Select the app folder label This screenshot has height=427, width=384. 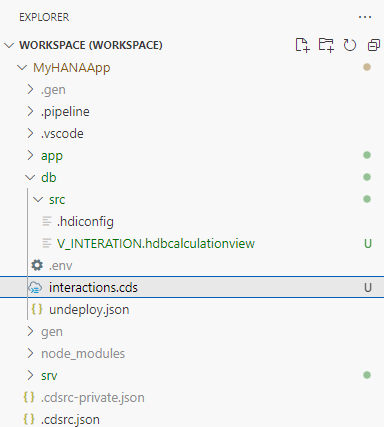pyautogui.click(x=52, y=156)
